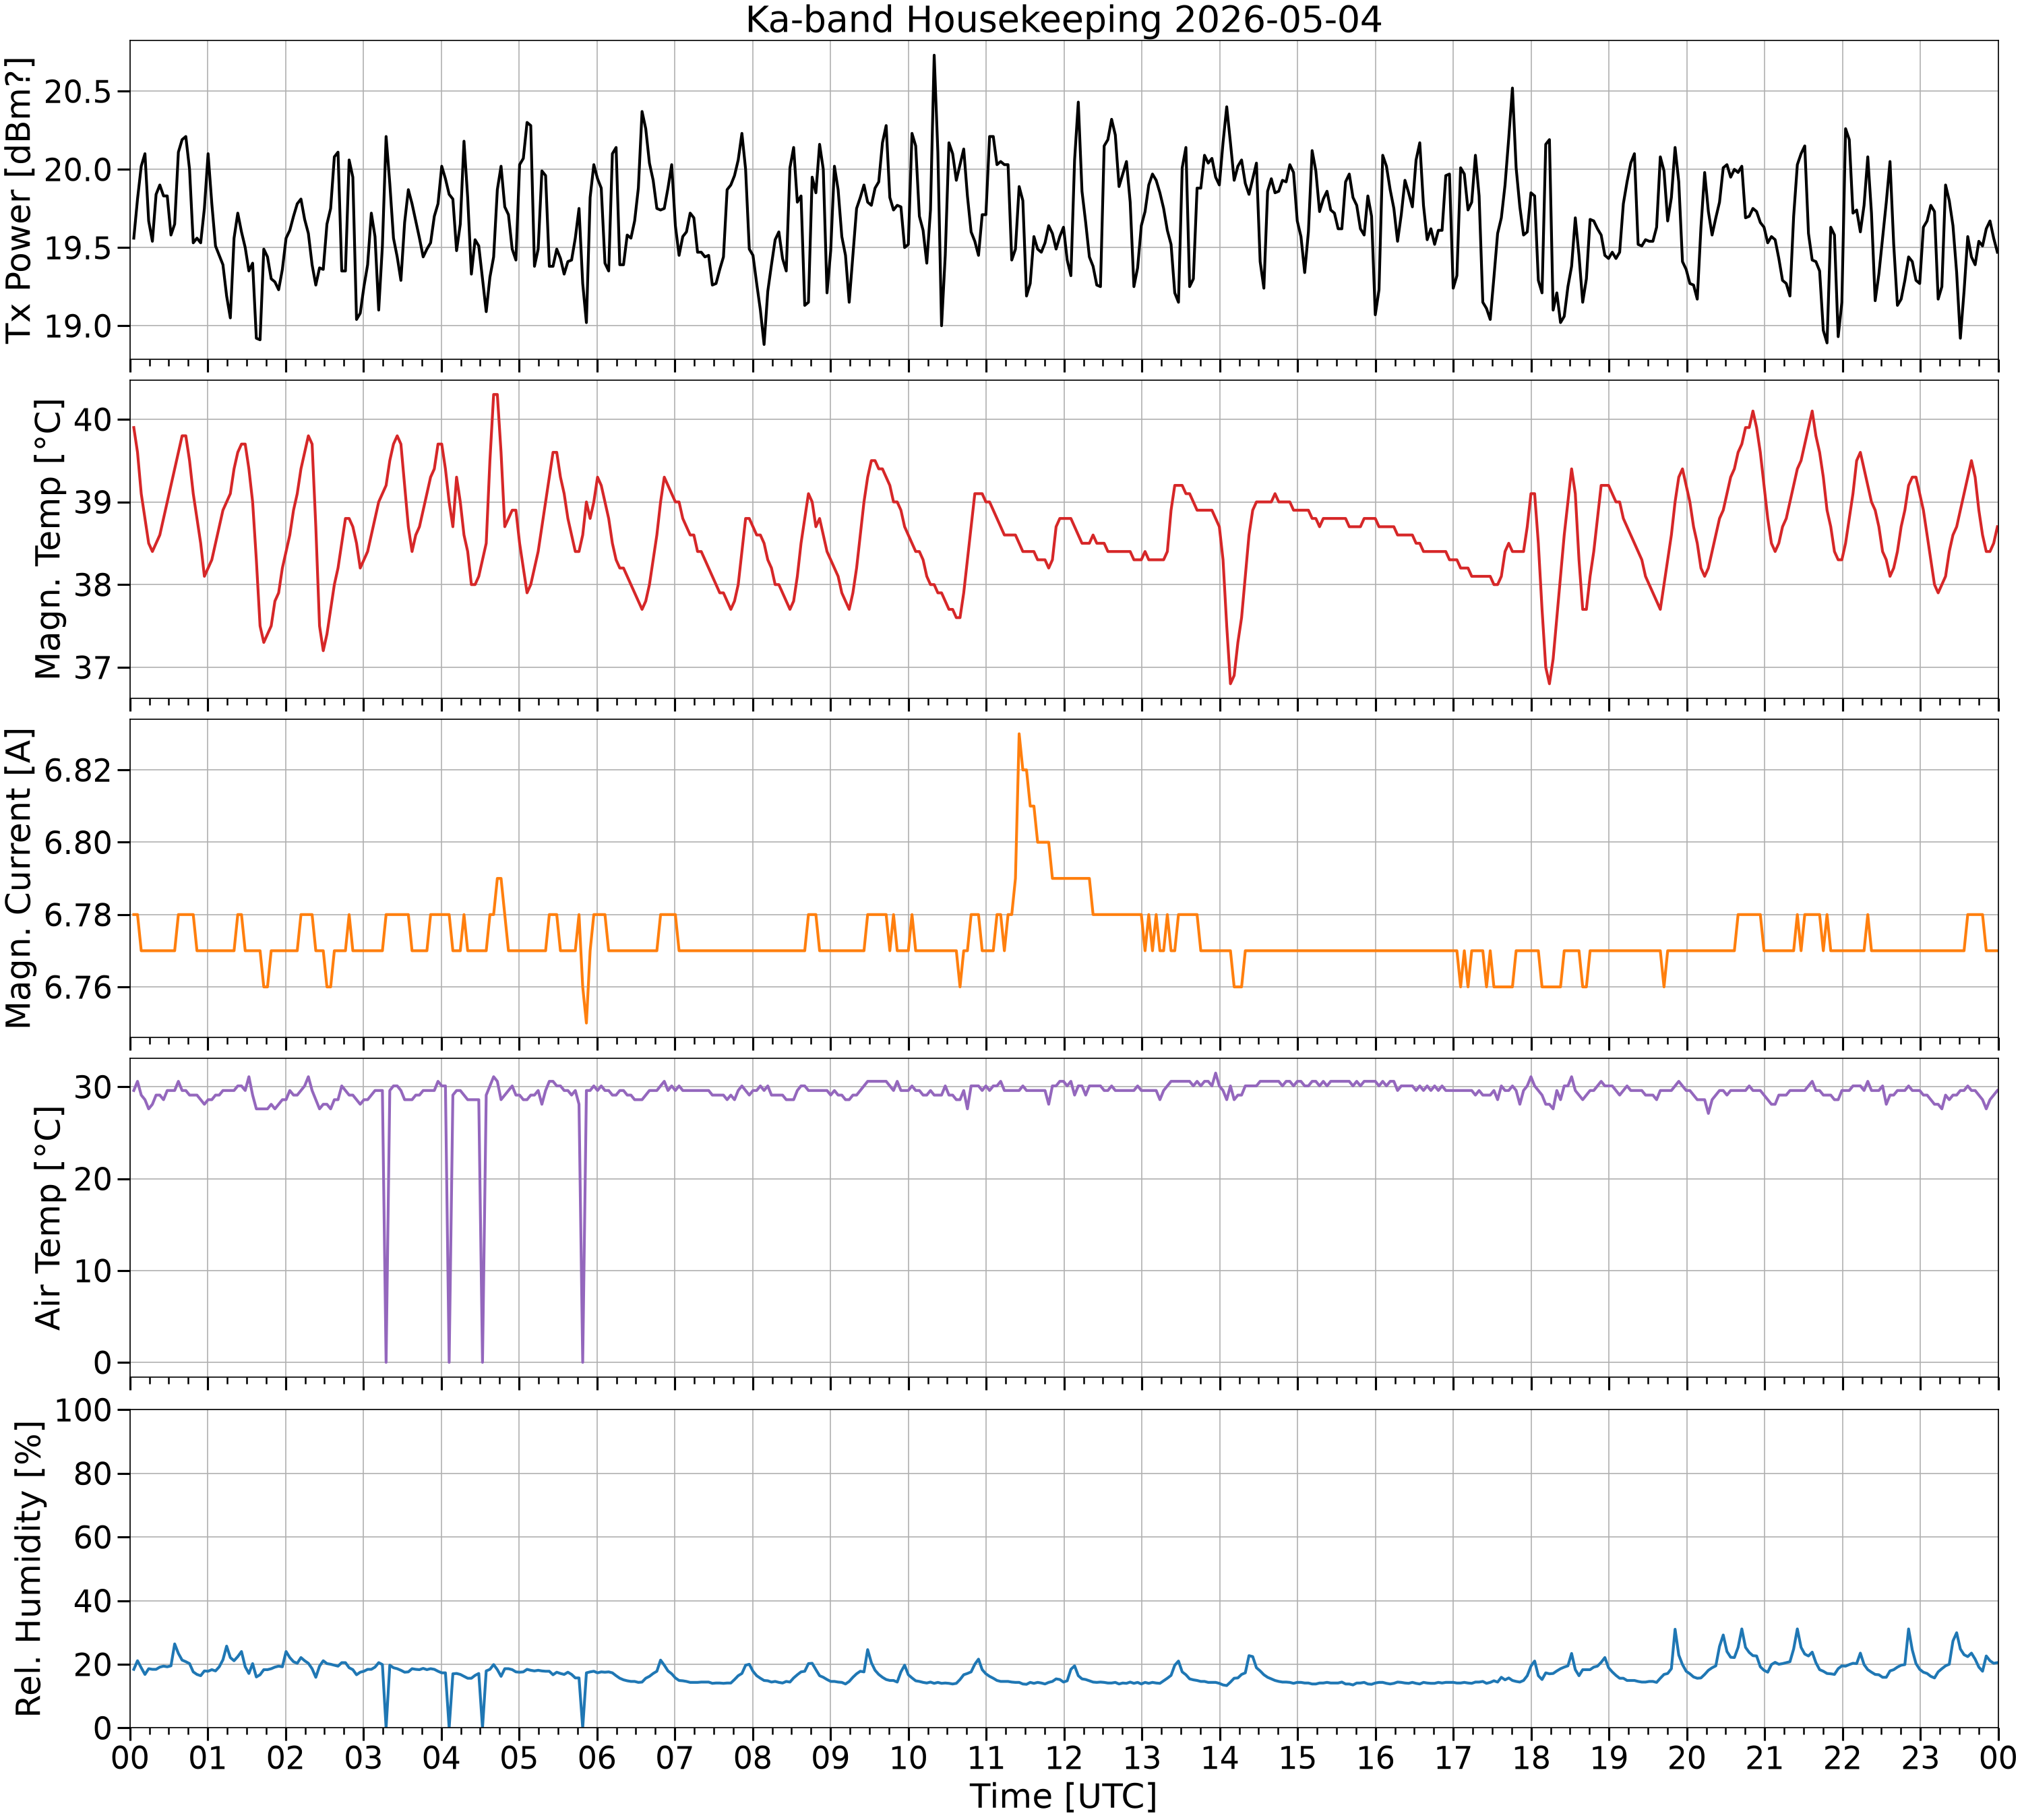2022x1820 pixels.
Task: Click the magnetron current minimum near 05:50
Action: tap(586, 1022)
